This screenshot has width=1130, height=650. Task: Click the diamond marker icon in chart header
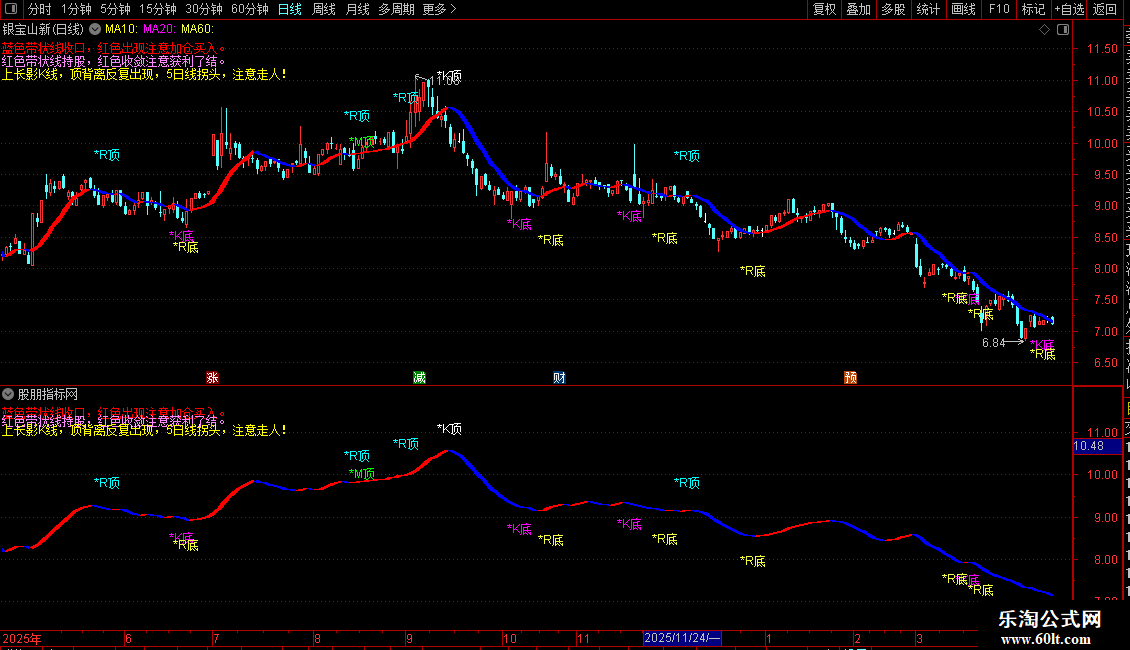tap(1044, 30)
